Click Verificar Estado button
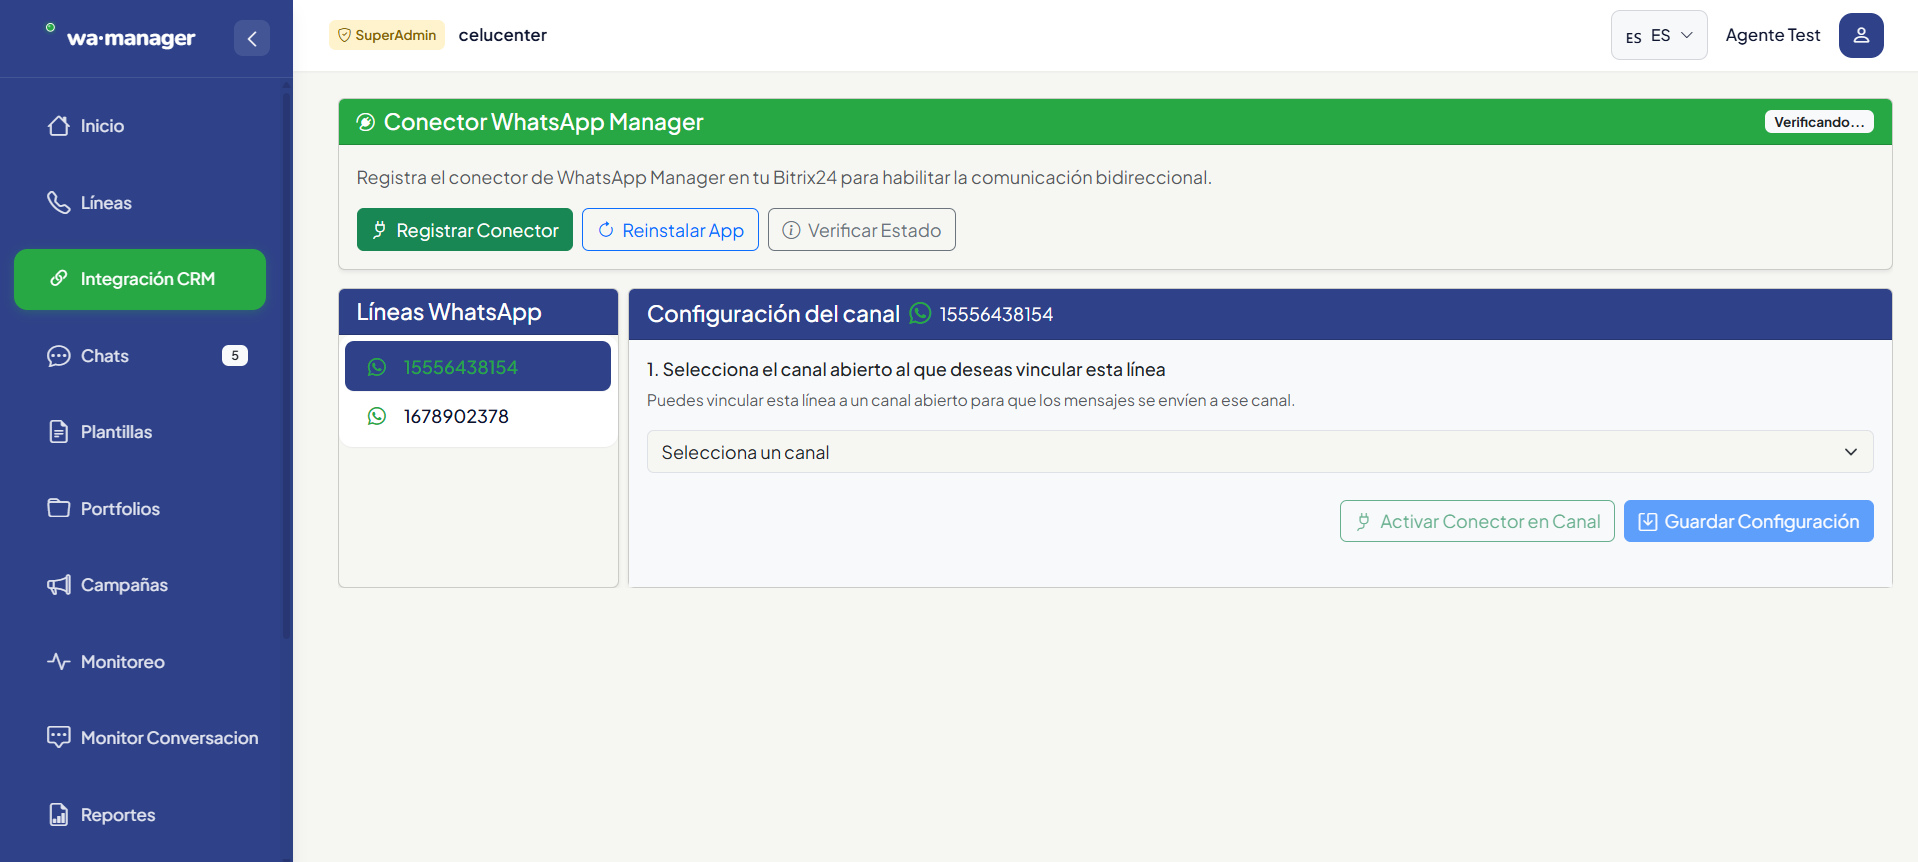Image resolution: width=1918 pixels, height=862 pixels. point(862,230)
